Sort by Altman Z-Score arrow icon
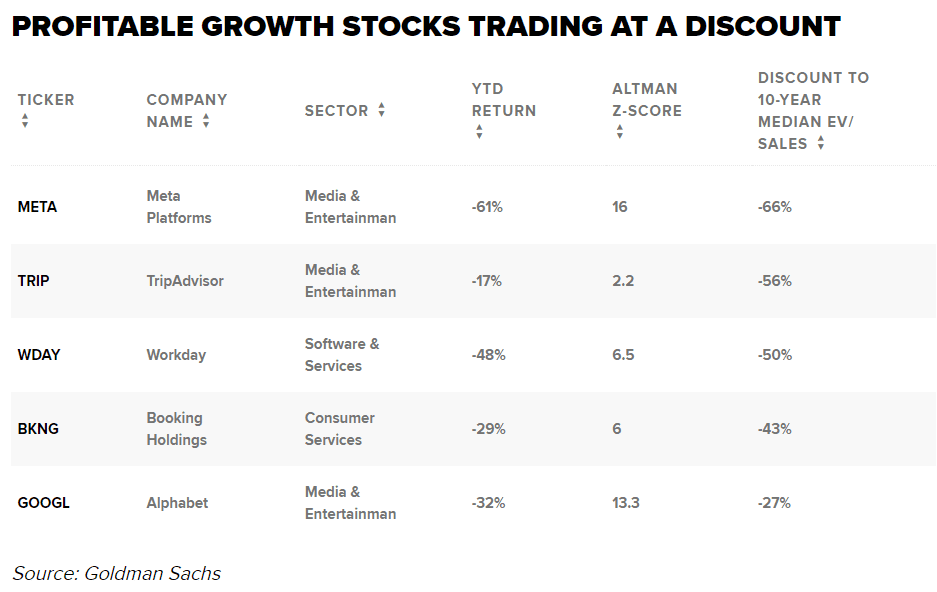This screenshot has width=937, height=592. [620, 132]
